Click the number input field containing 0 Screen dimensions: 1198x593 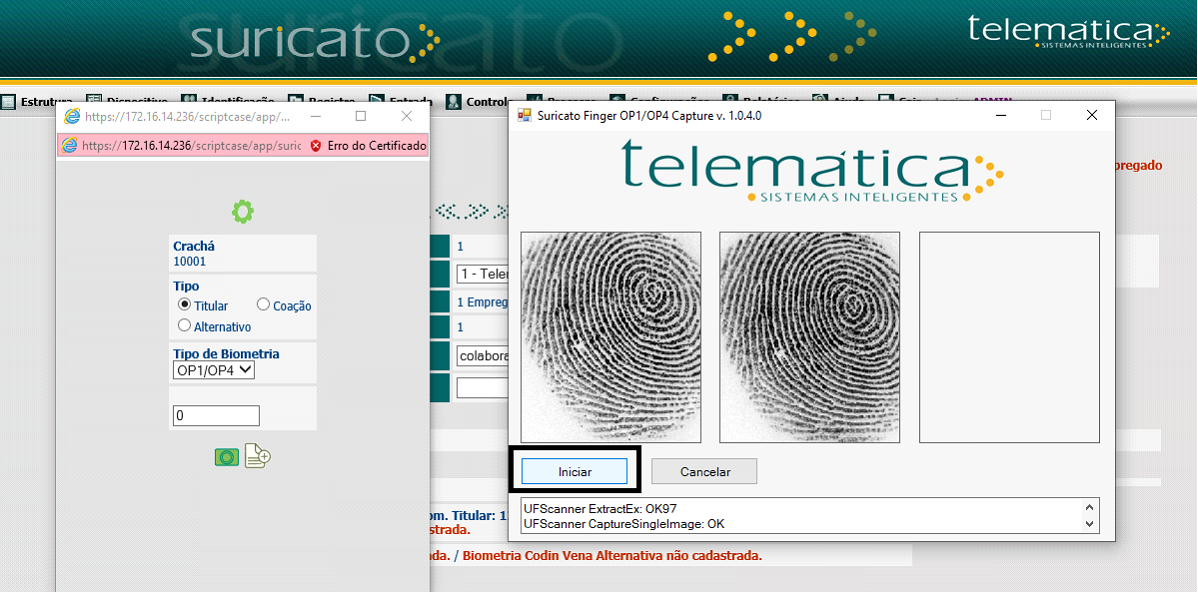tap(216, 416)
